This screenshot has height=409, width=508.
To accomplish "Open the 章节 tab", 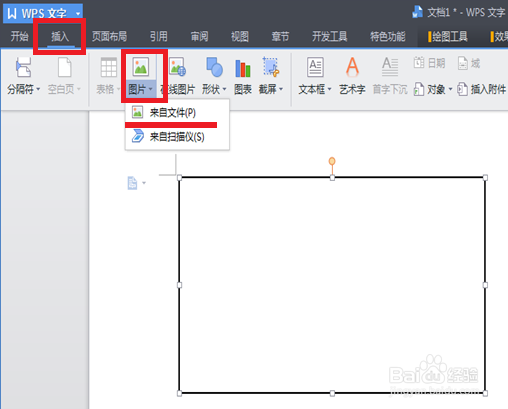I will coord(280,36).
